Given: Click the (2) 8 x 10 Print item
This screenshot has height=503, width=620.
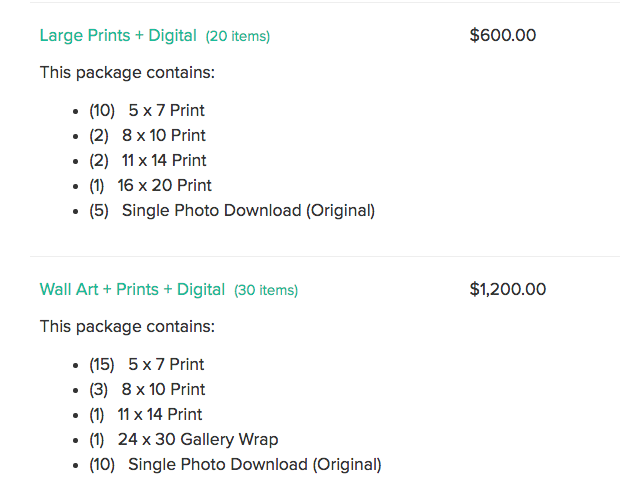Looking at the screenshot, I should point(147,136).
